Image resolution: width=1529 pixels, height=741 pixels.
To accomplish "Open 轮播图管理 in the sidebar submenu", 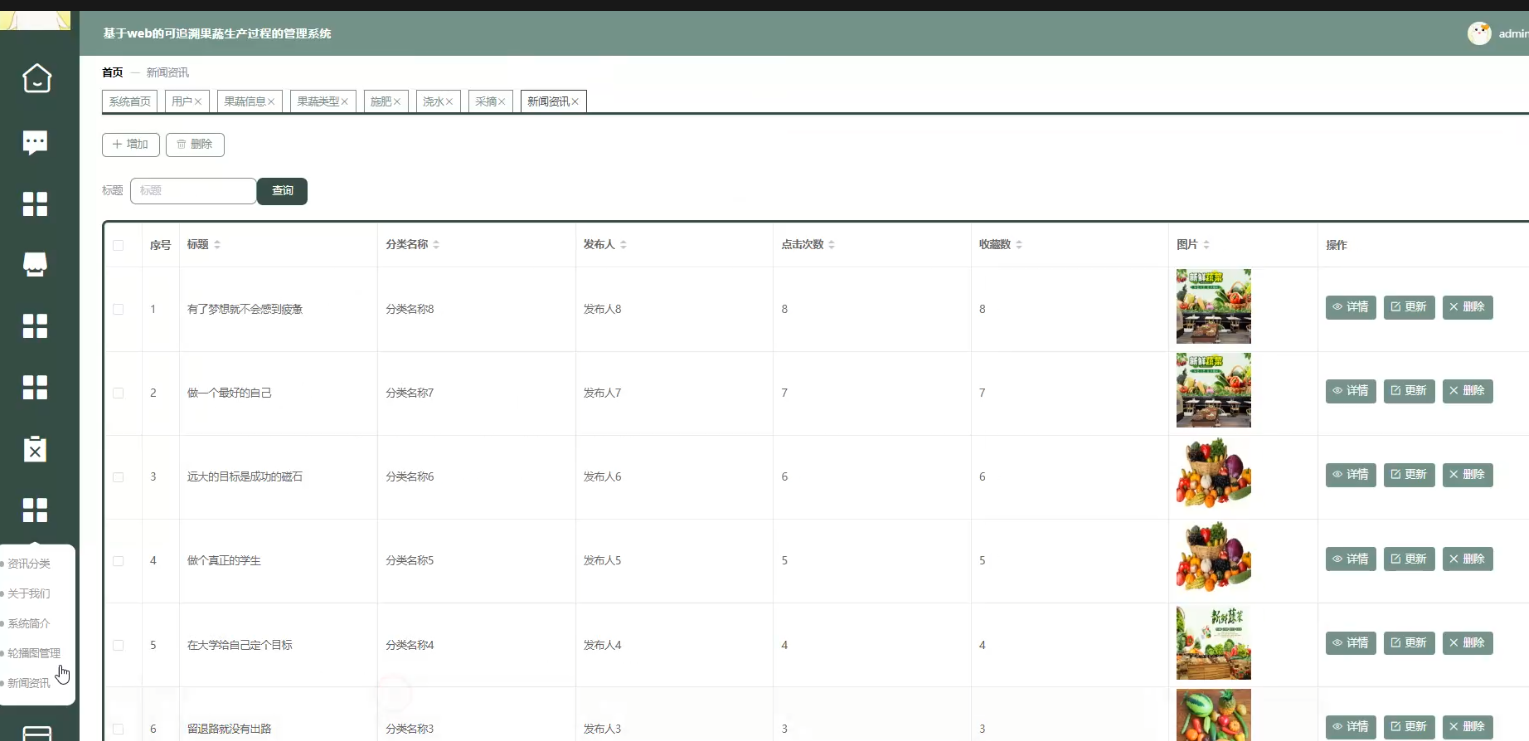I will point(34,653).
